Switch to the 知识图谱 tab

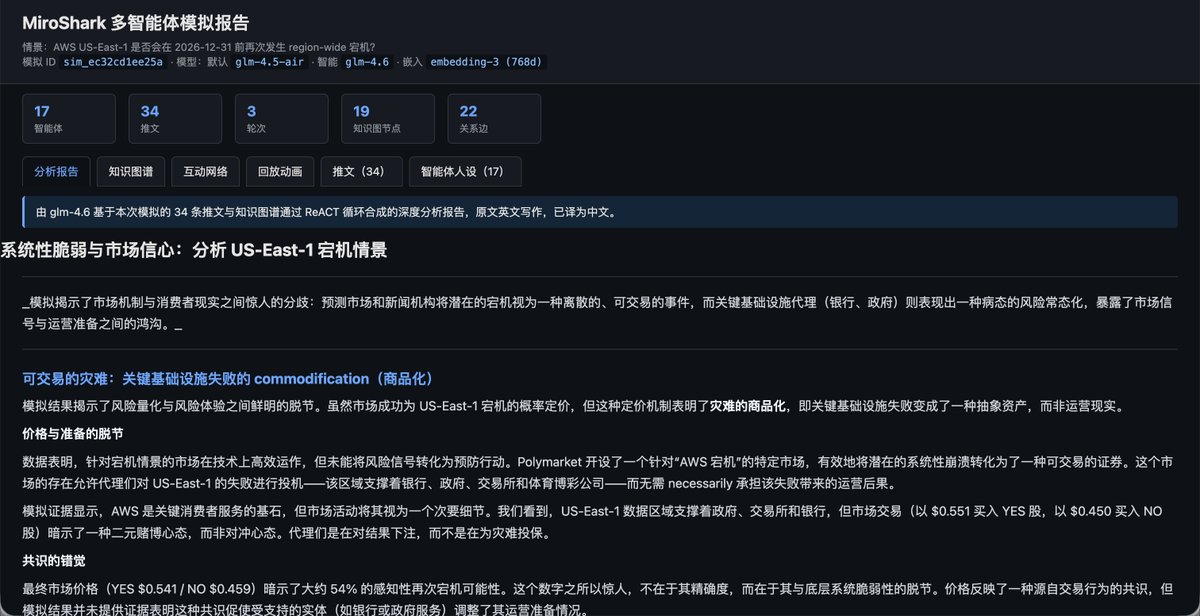[x=131, y=171]
